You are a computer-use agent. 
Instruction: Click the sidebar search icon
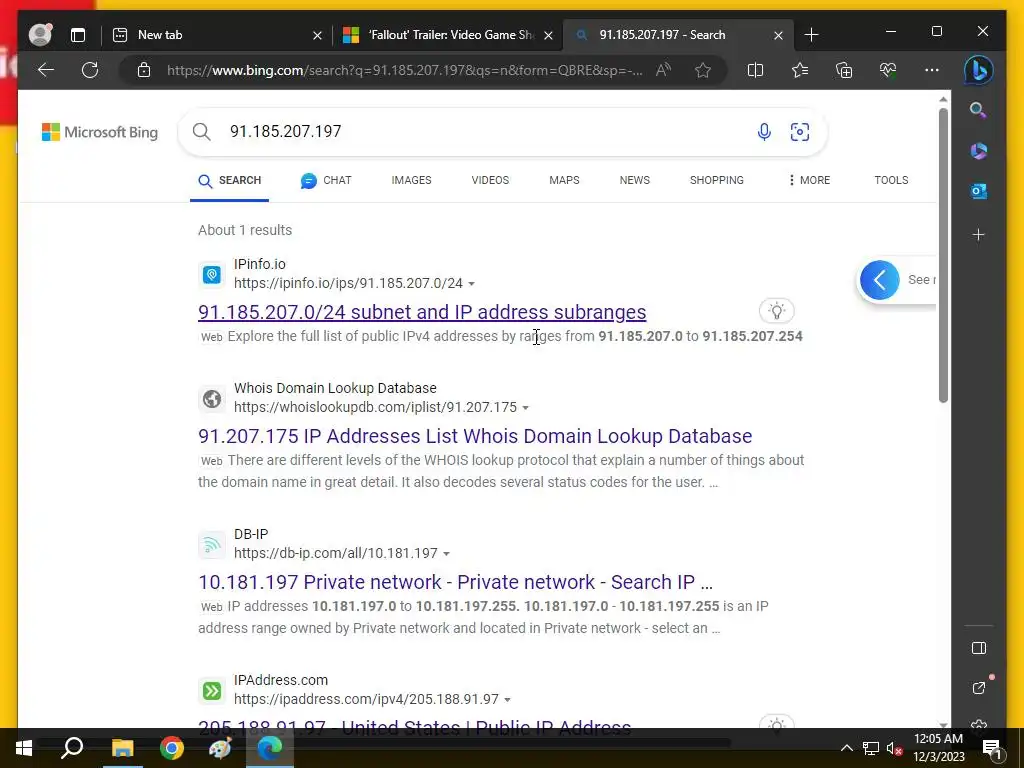[x=978, y=110]
